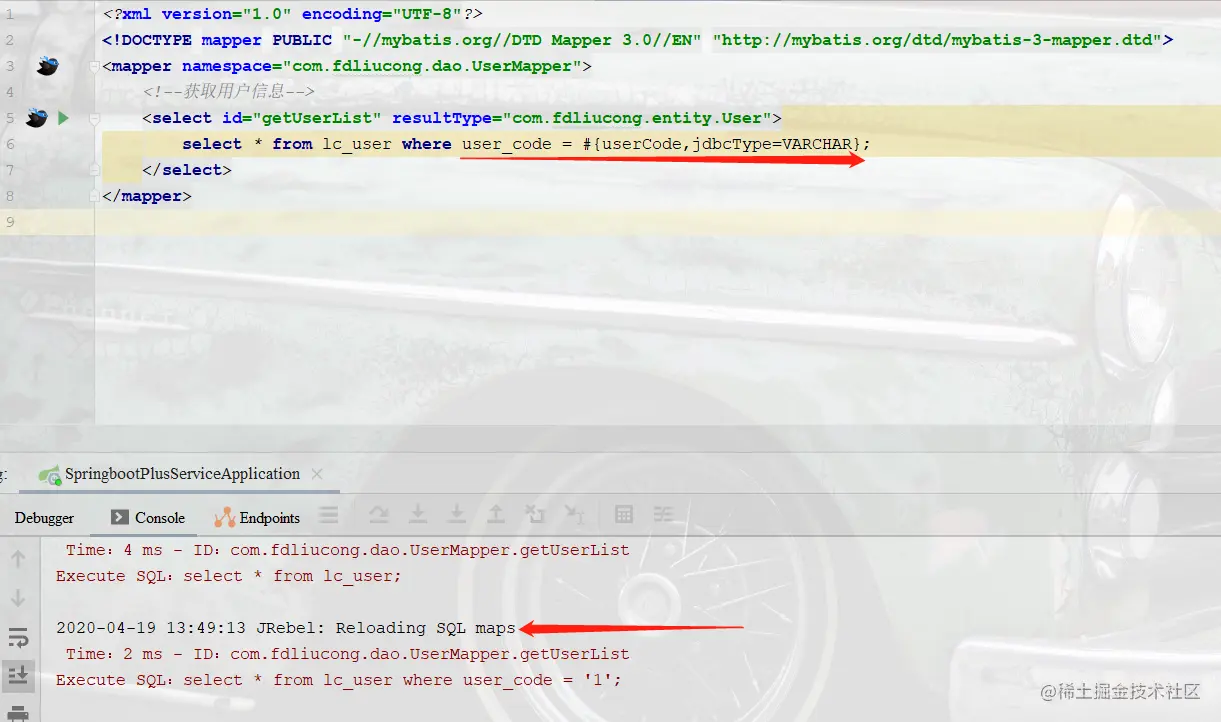Viewport: 1221px width, 722px height.
Task: Click the fold end marker on line 7
Action: 95,170
